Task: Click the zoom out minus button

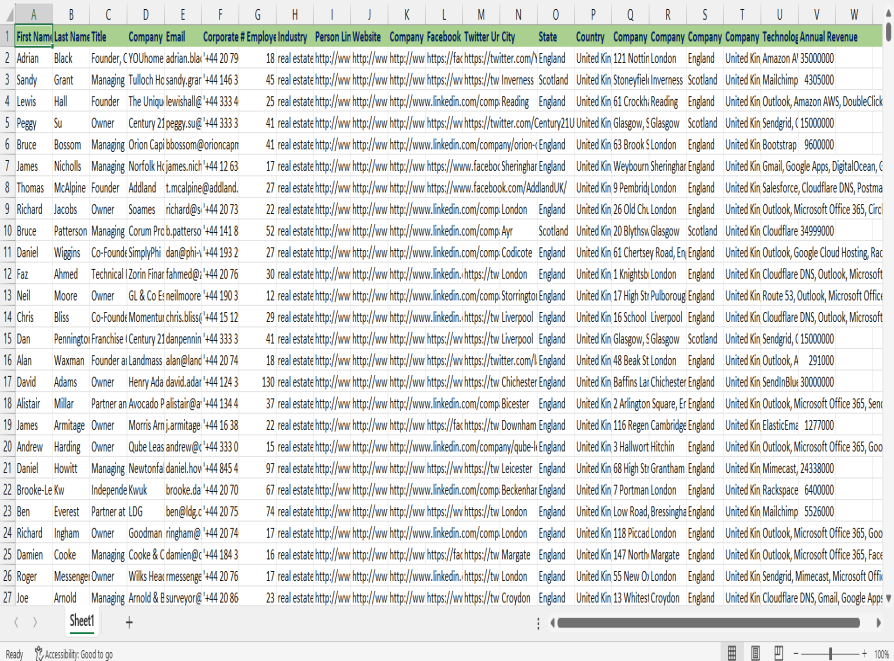Action: pyautogui.click(x=796, y=652)
